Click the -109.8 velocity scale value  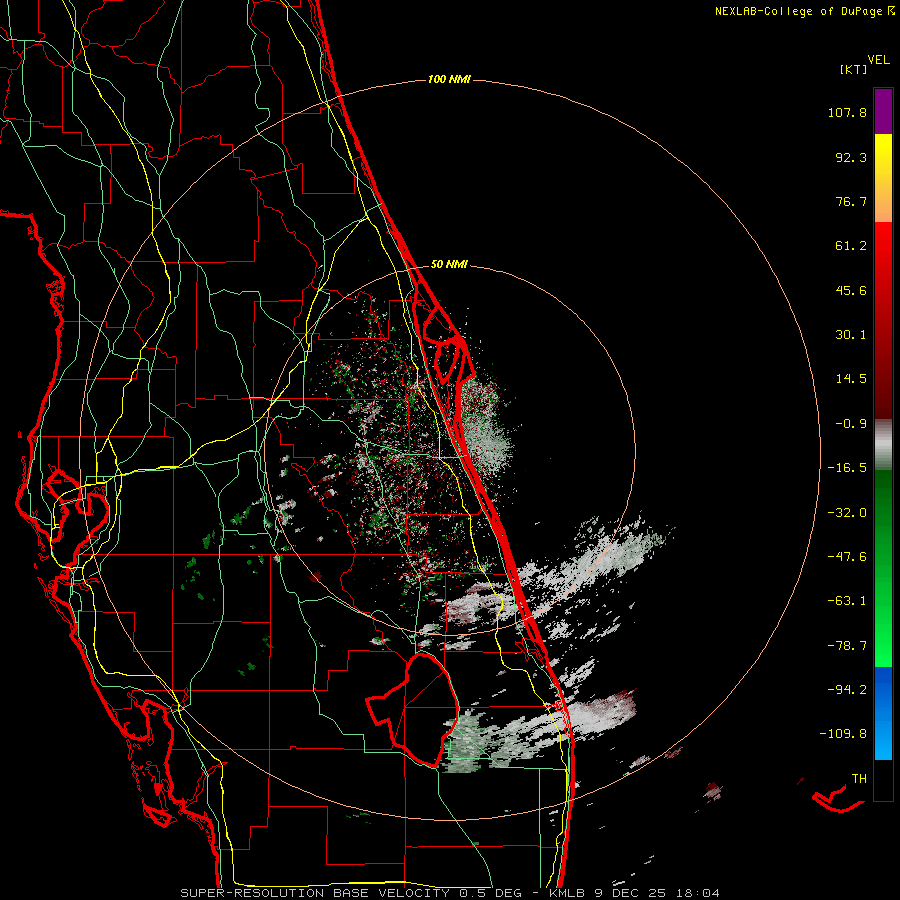[x=843, y=734]
